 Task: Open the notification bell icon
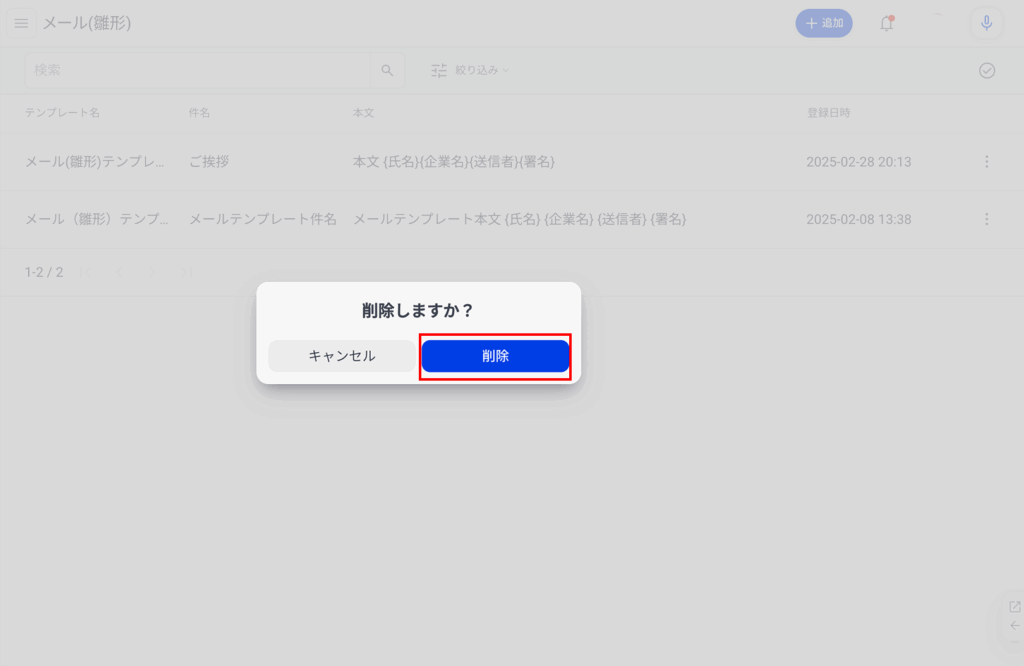pos(886,24)
